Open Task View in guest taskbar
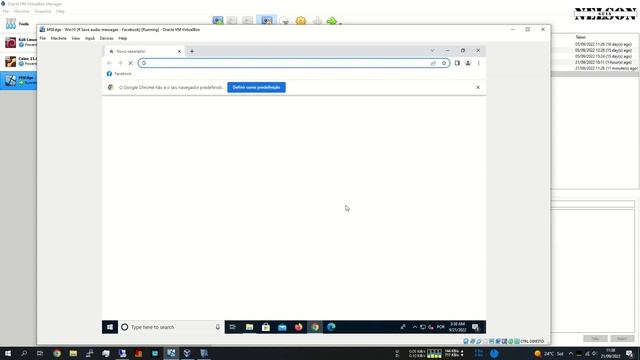 pyautogui.click(x=233, y=327)
